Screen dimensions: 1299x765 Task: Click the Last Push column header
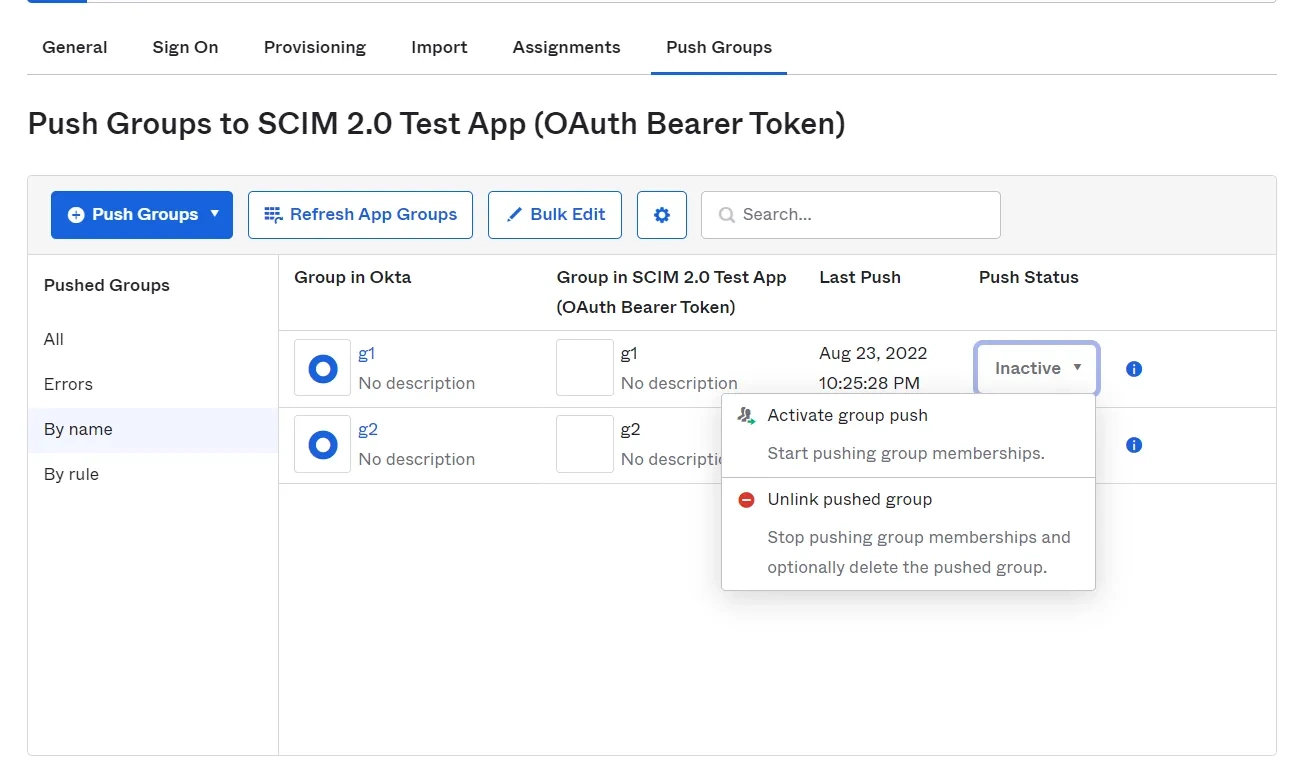[x=860, y=278]
